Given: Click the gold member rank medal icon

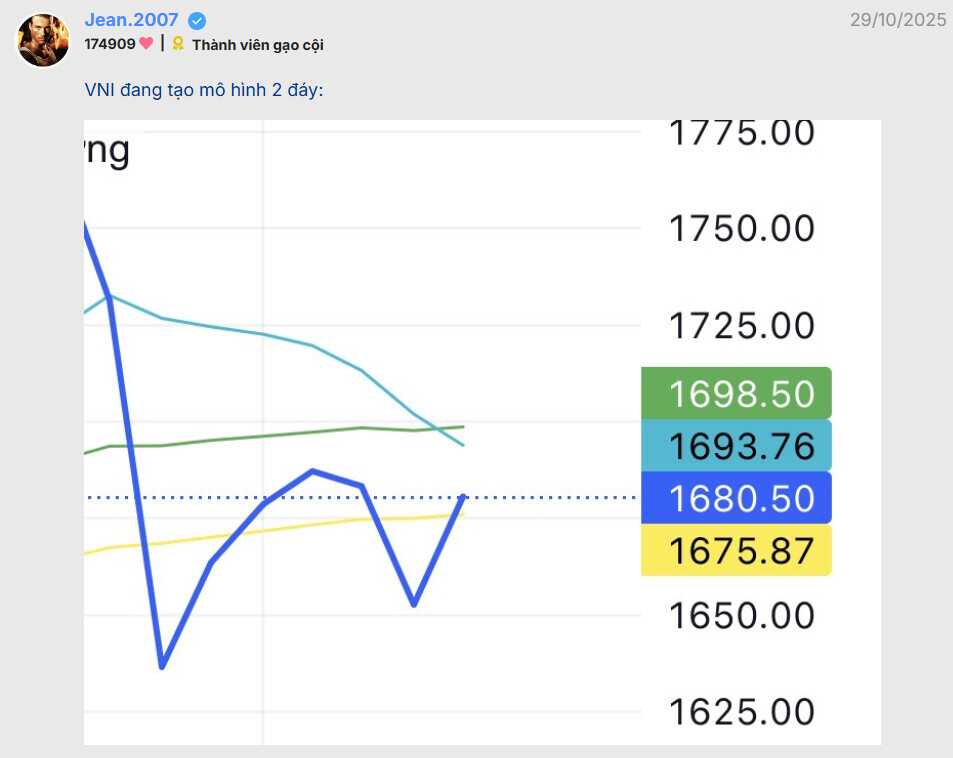Looking at the screenshot, I should pos(178,44).
